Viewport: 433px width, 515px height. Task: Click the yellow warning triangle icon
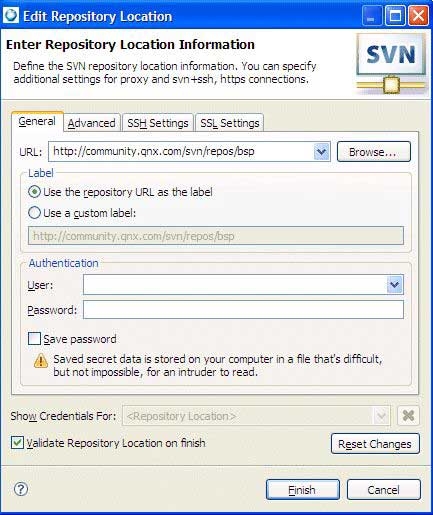click(x=41, y=360)
